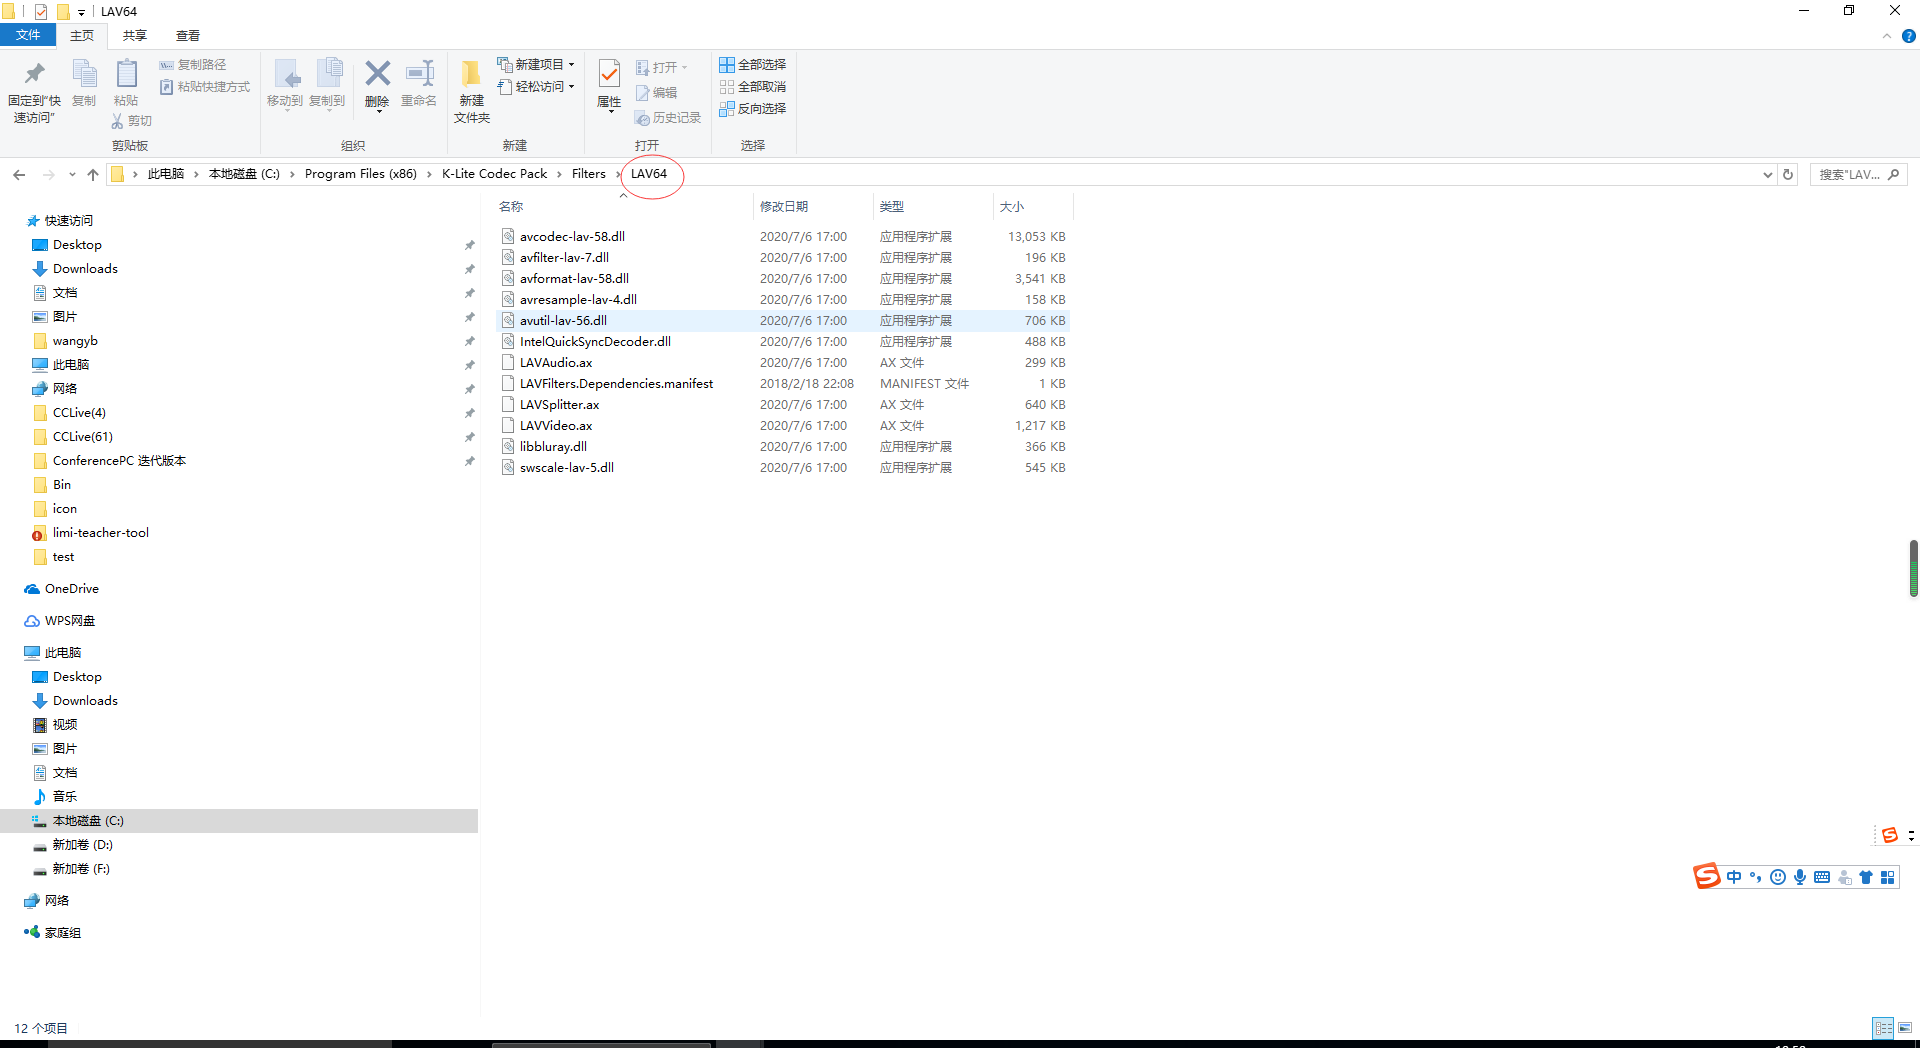Click Paste shortcut (粘贴快捷方式)
Image resolution: width=1920 pixels, height=1048 pixels.
click(x=205, y=87)
